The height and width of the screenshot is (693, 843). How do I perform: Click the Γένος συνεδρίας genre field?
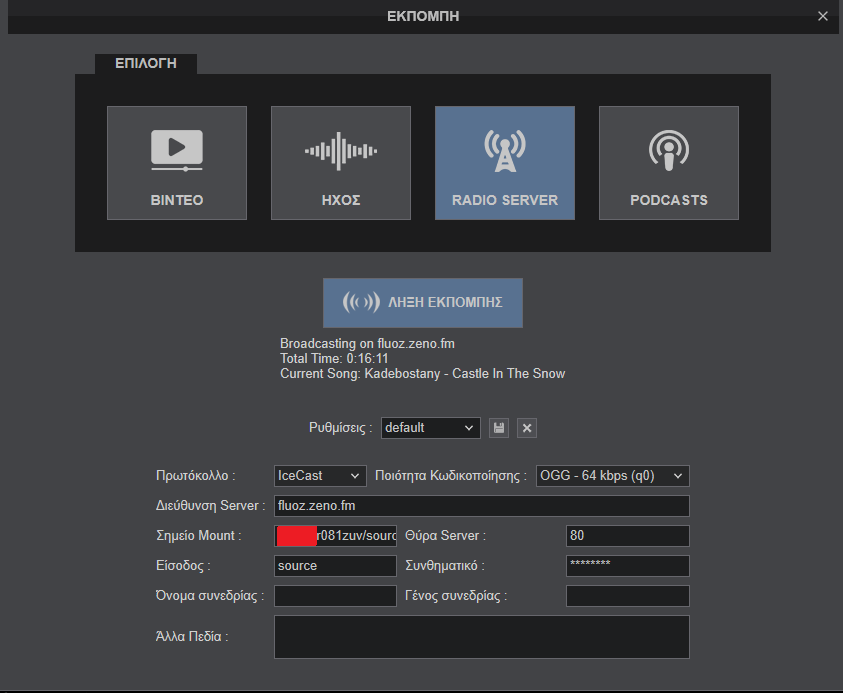(x=627, y=596)
